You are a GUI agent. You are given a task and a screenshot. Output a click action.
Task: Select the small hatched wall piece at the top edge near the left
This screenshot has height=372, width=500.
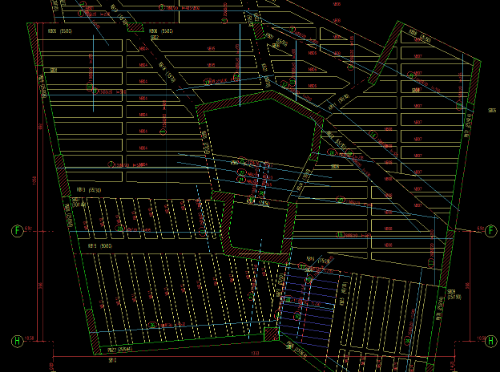(x=135, y=27)
